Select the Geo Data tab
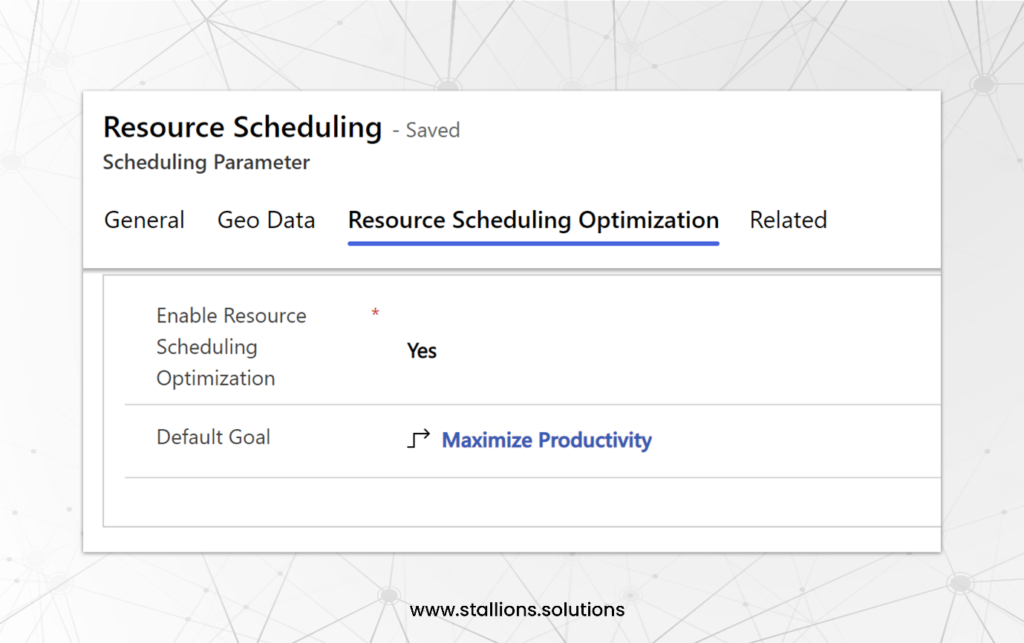1024x643 pixels. (266, 220)
